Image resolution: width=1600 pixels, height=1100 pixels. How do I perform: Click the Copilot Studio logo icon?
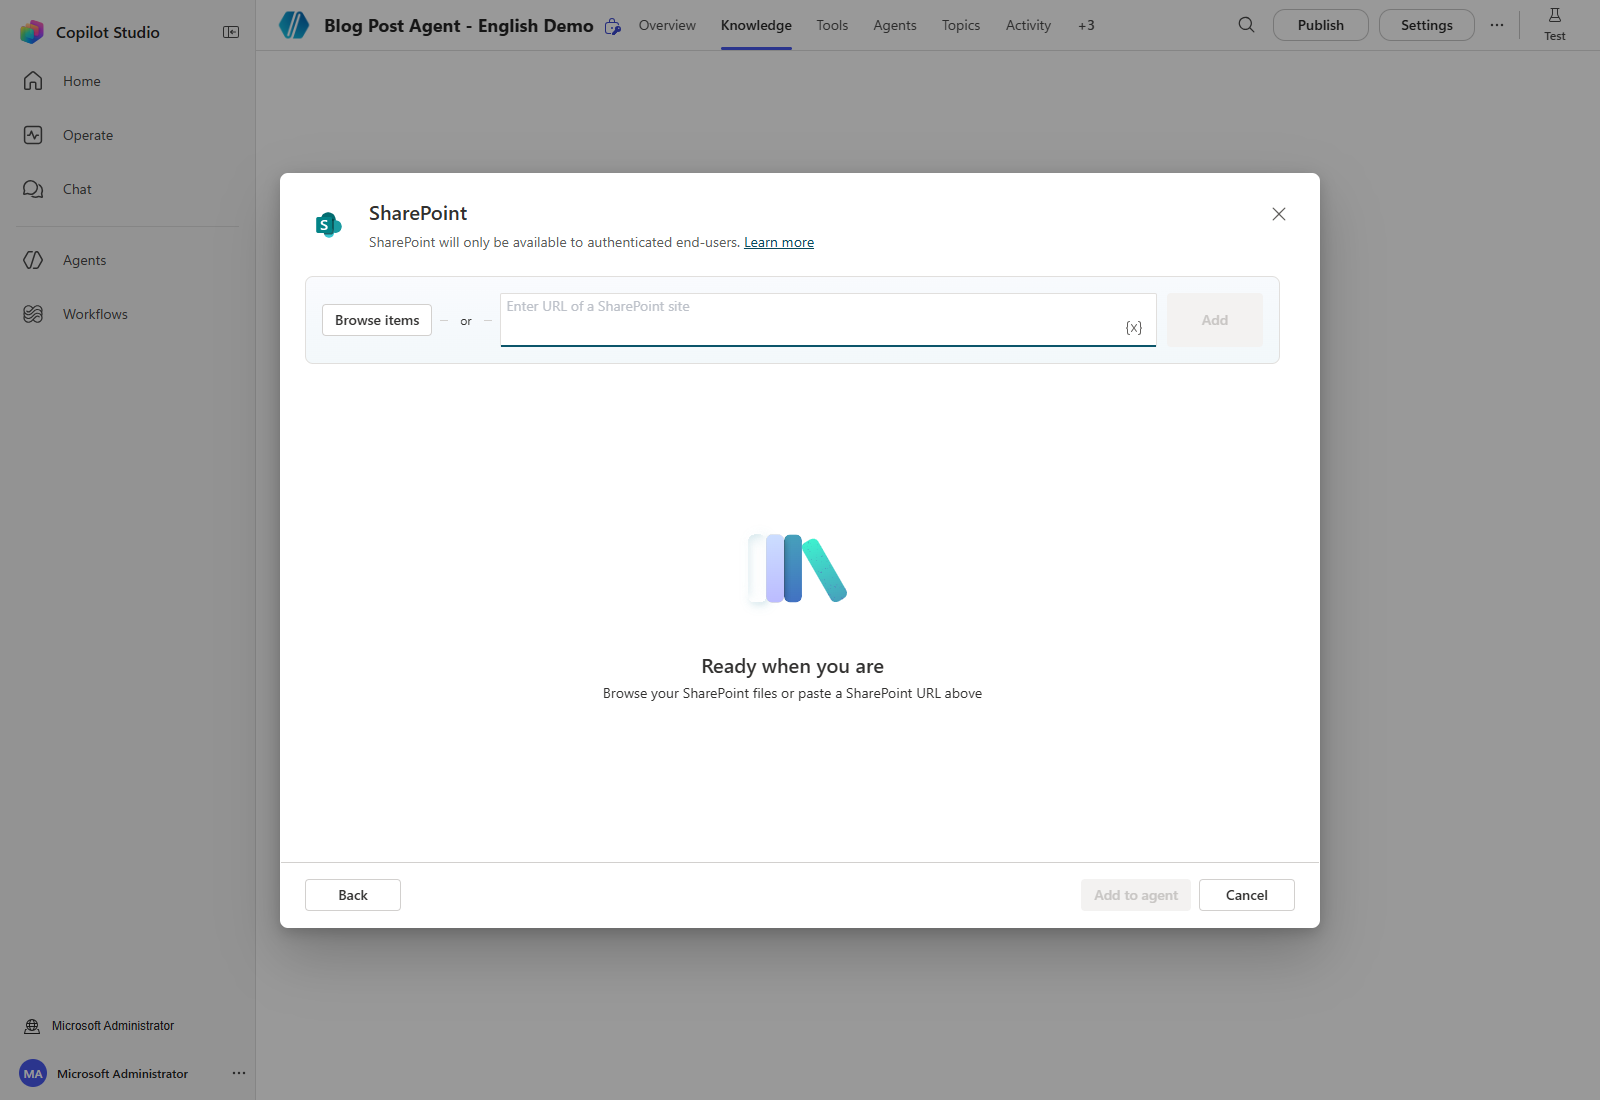click(32, 32)
